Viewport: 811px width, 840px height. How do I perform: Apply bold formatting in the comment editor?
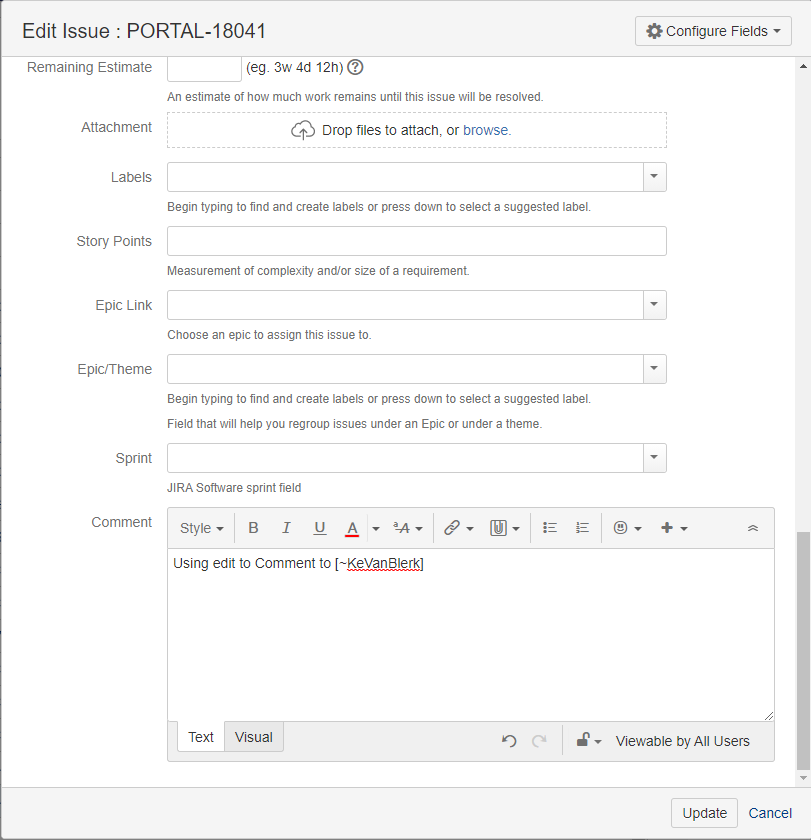tap(253, 527)
